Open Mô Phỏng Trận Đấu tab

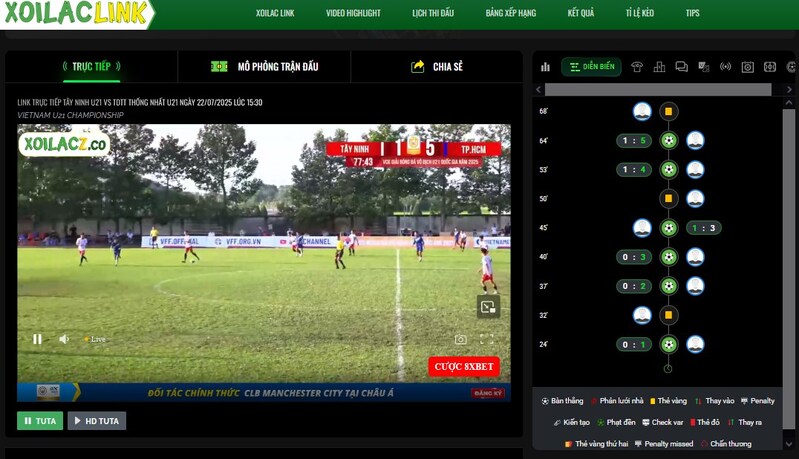pos(264,67)
